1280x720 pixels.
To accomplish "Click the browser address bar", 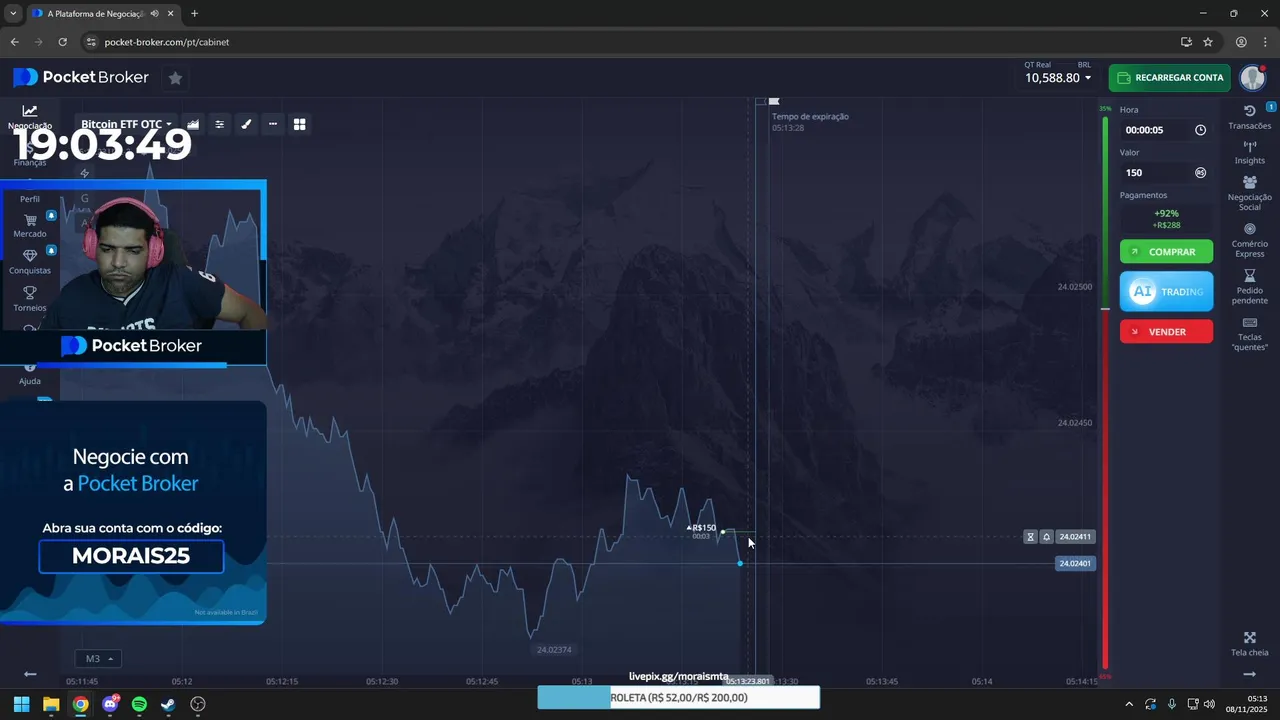I will coord(630,42).
